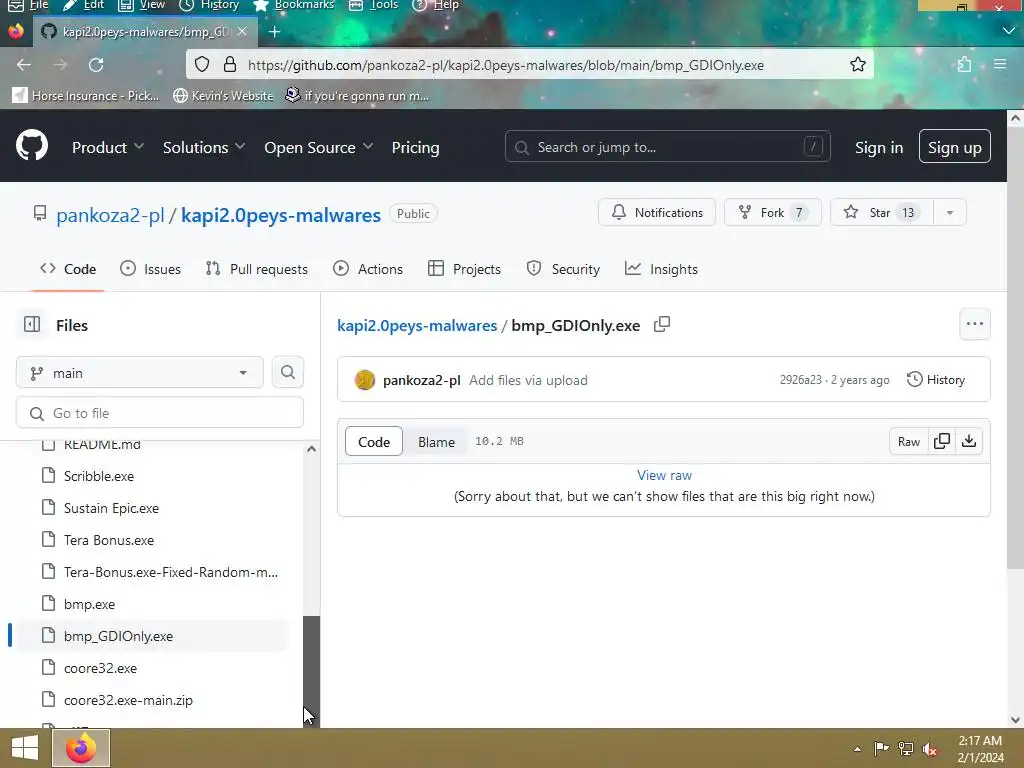
Task: Click the pankoza2-pl owner link
Action: click(110, 215)
